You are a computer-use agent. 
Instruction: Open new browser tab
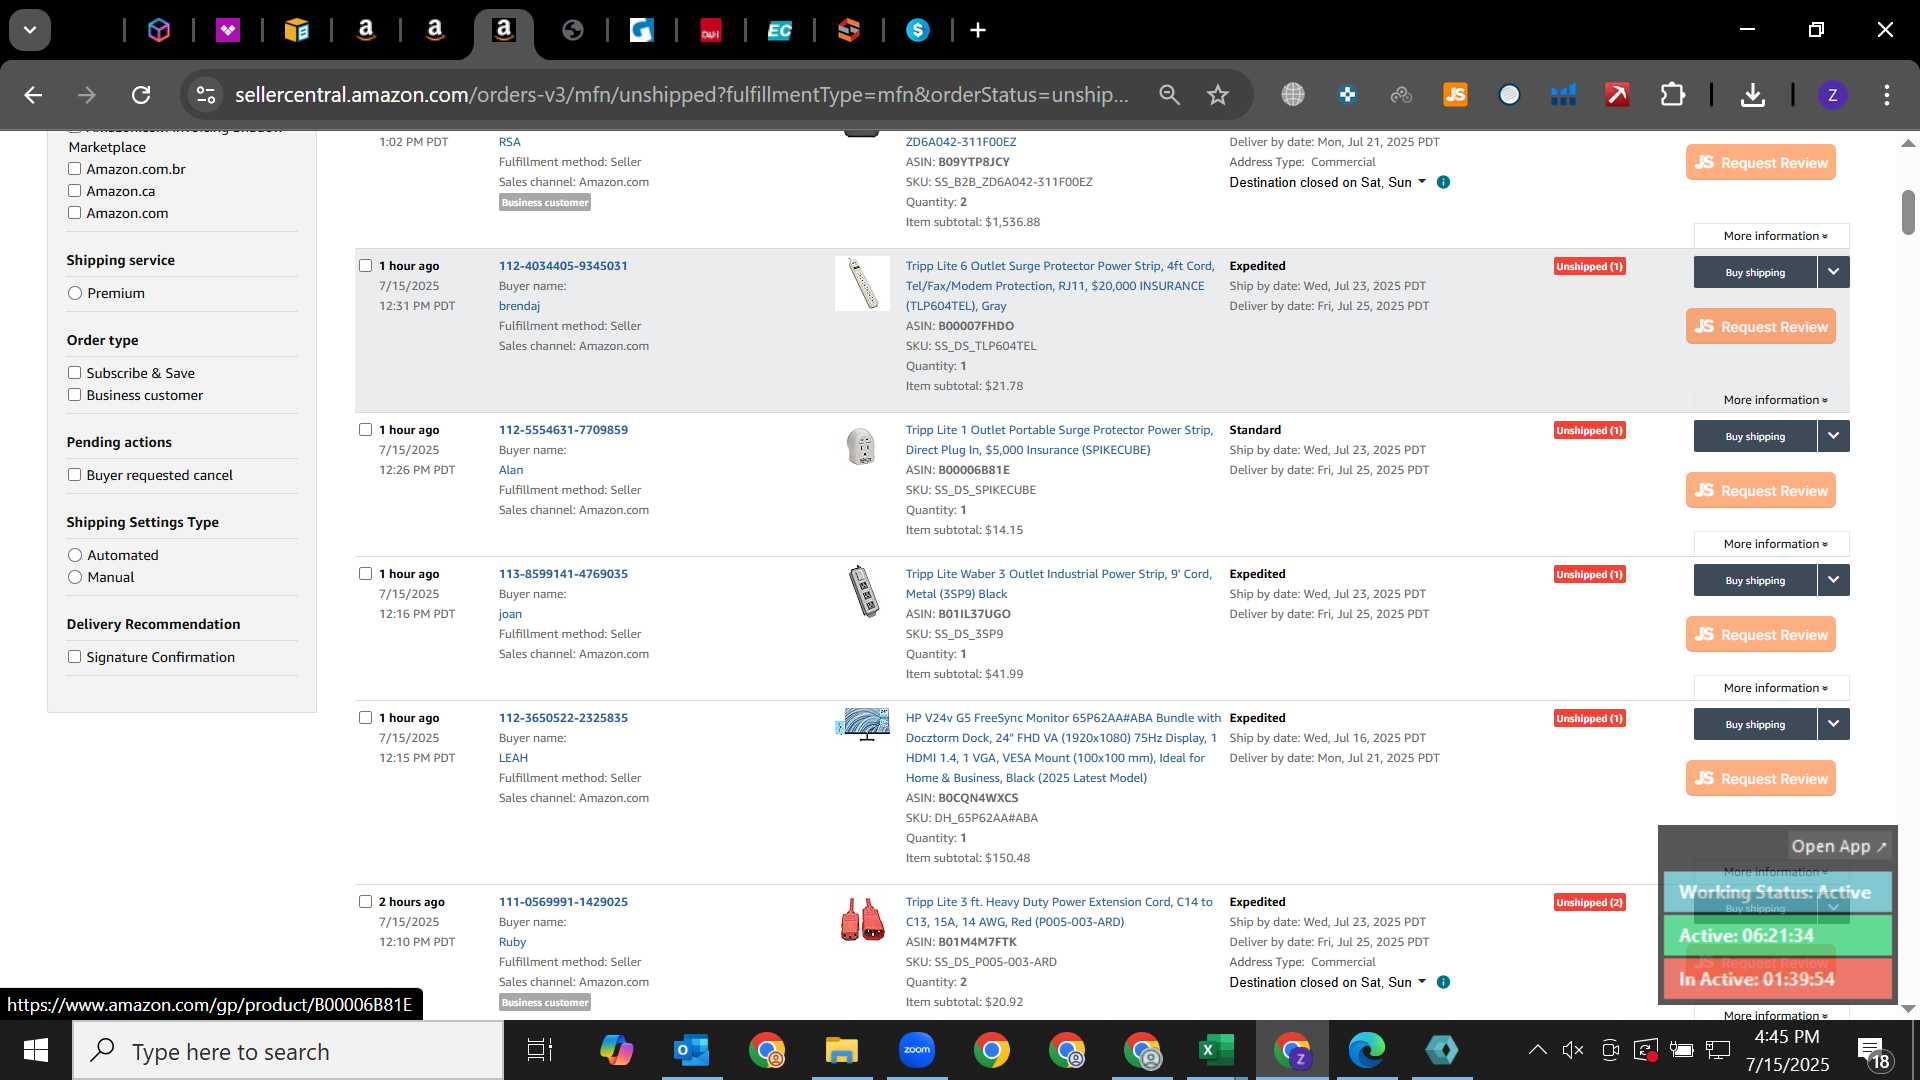(978, 31)
